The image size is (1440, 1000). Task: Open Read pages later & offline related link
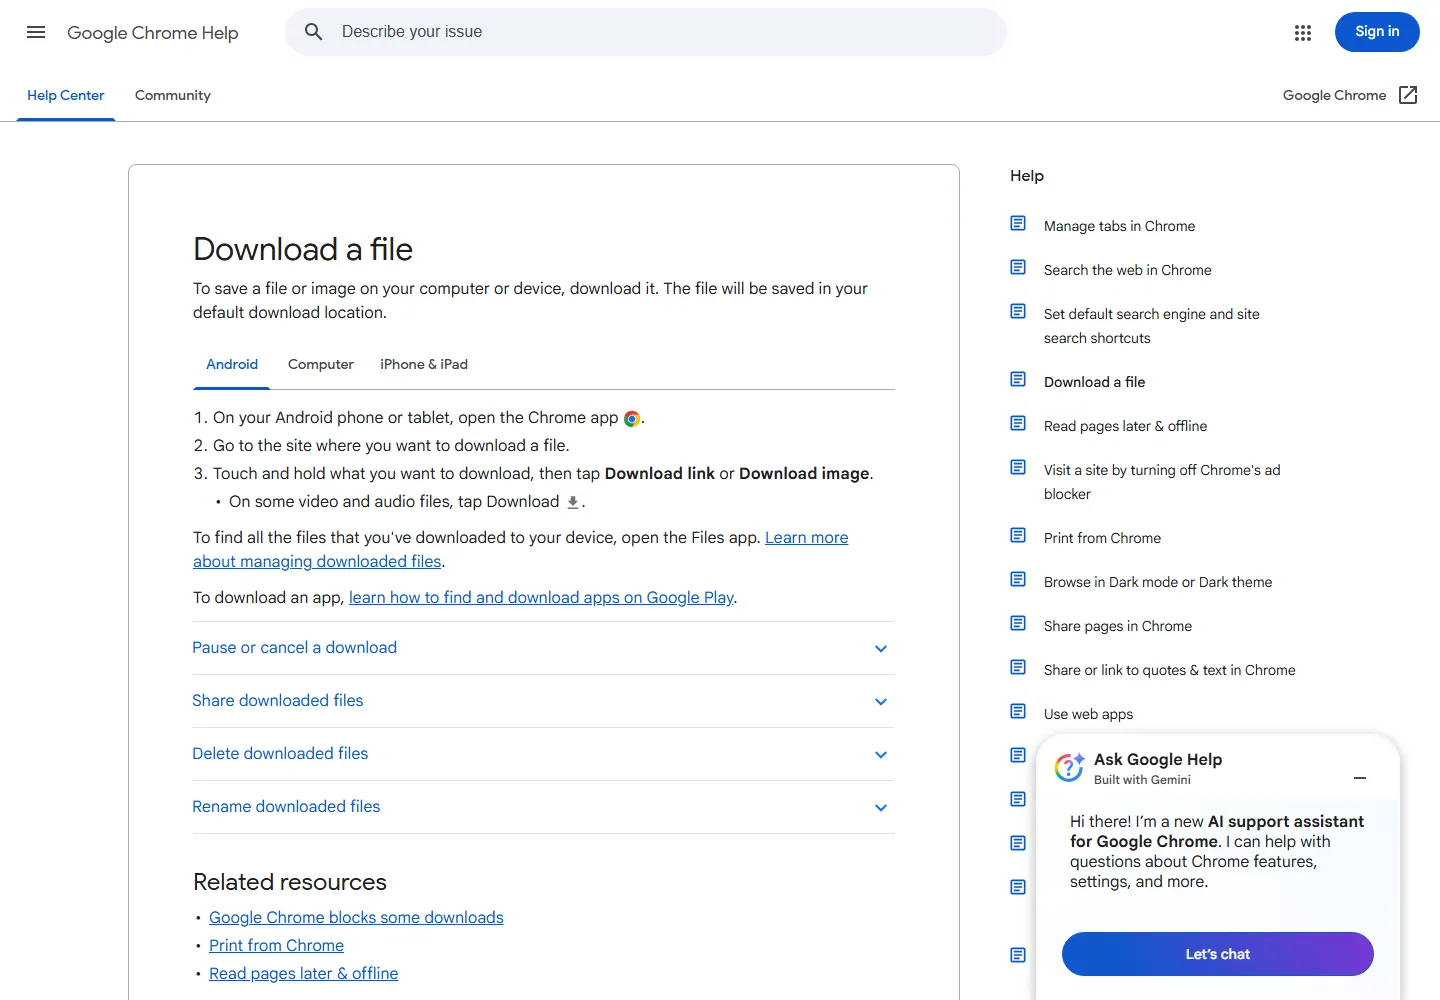(303, 974)
